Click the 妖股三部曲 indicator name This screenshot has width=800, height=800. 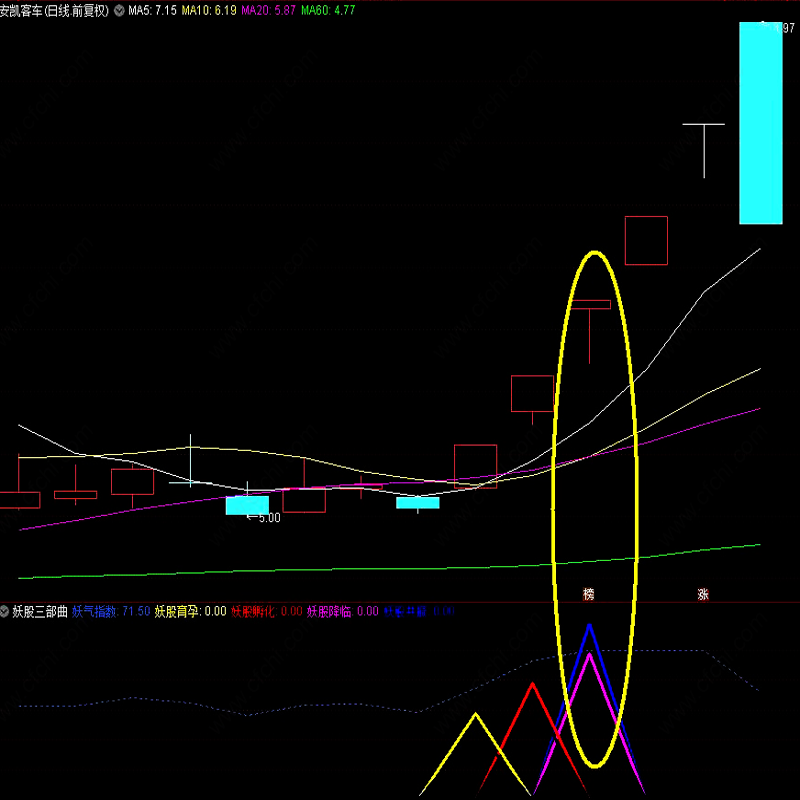(39, 611)
